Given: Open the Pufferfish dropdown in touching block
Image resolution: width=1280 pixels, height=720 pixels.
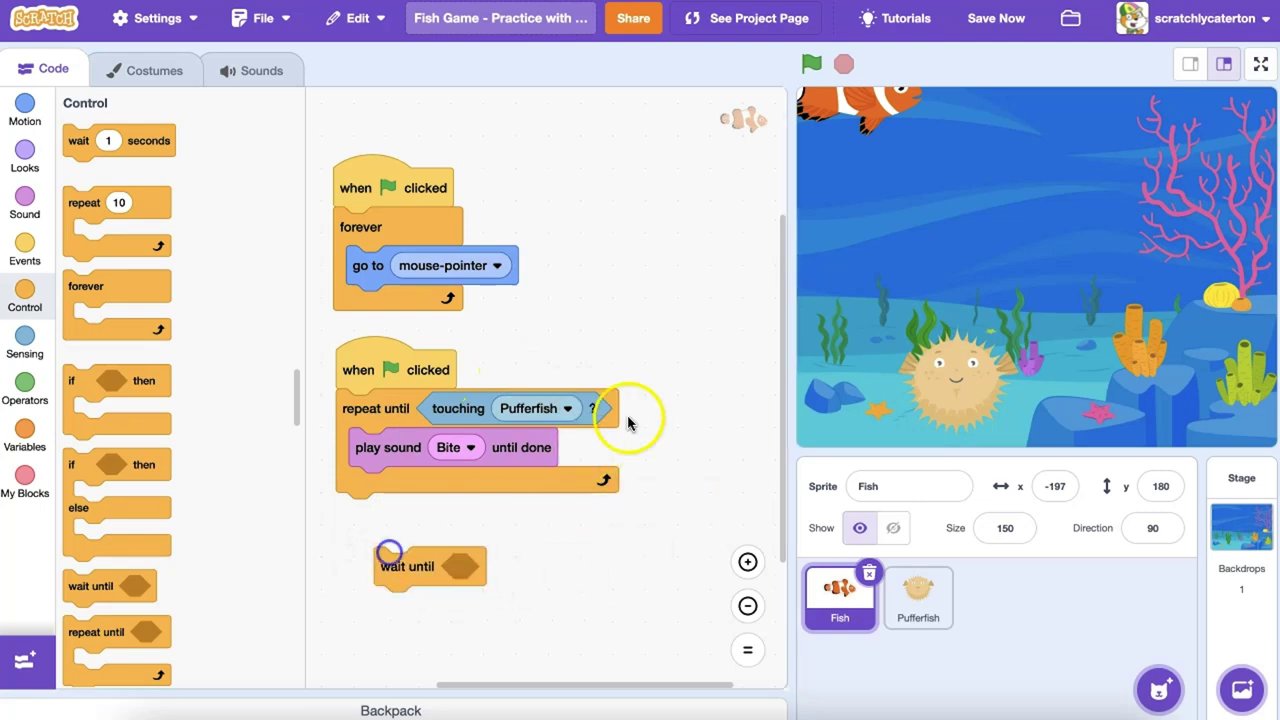Looking at the screenshot, I should point(567,409).
